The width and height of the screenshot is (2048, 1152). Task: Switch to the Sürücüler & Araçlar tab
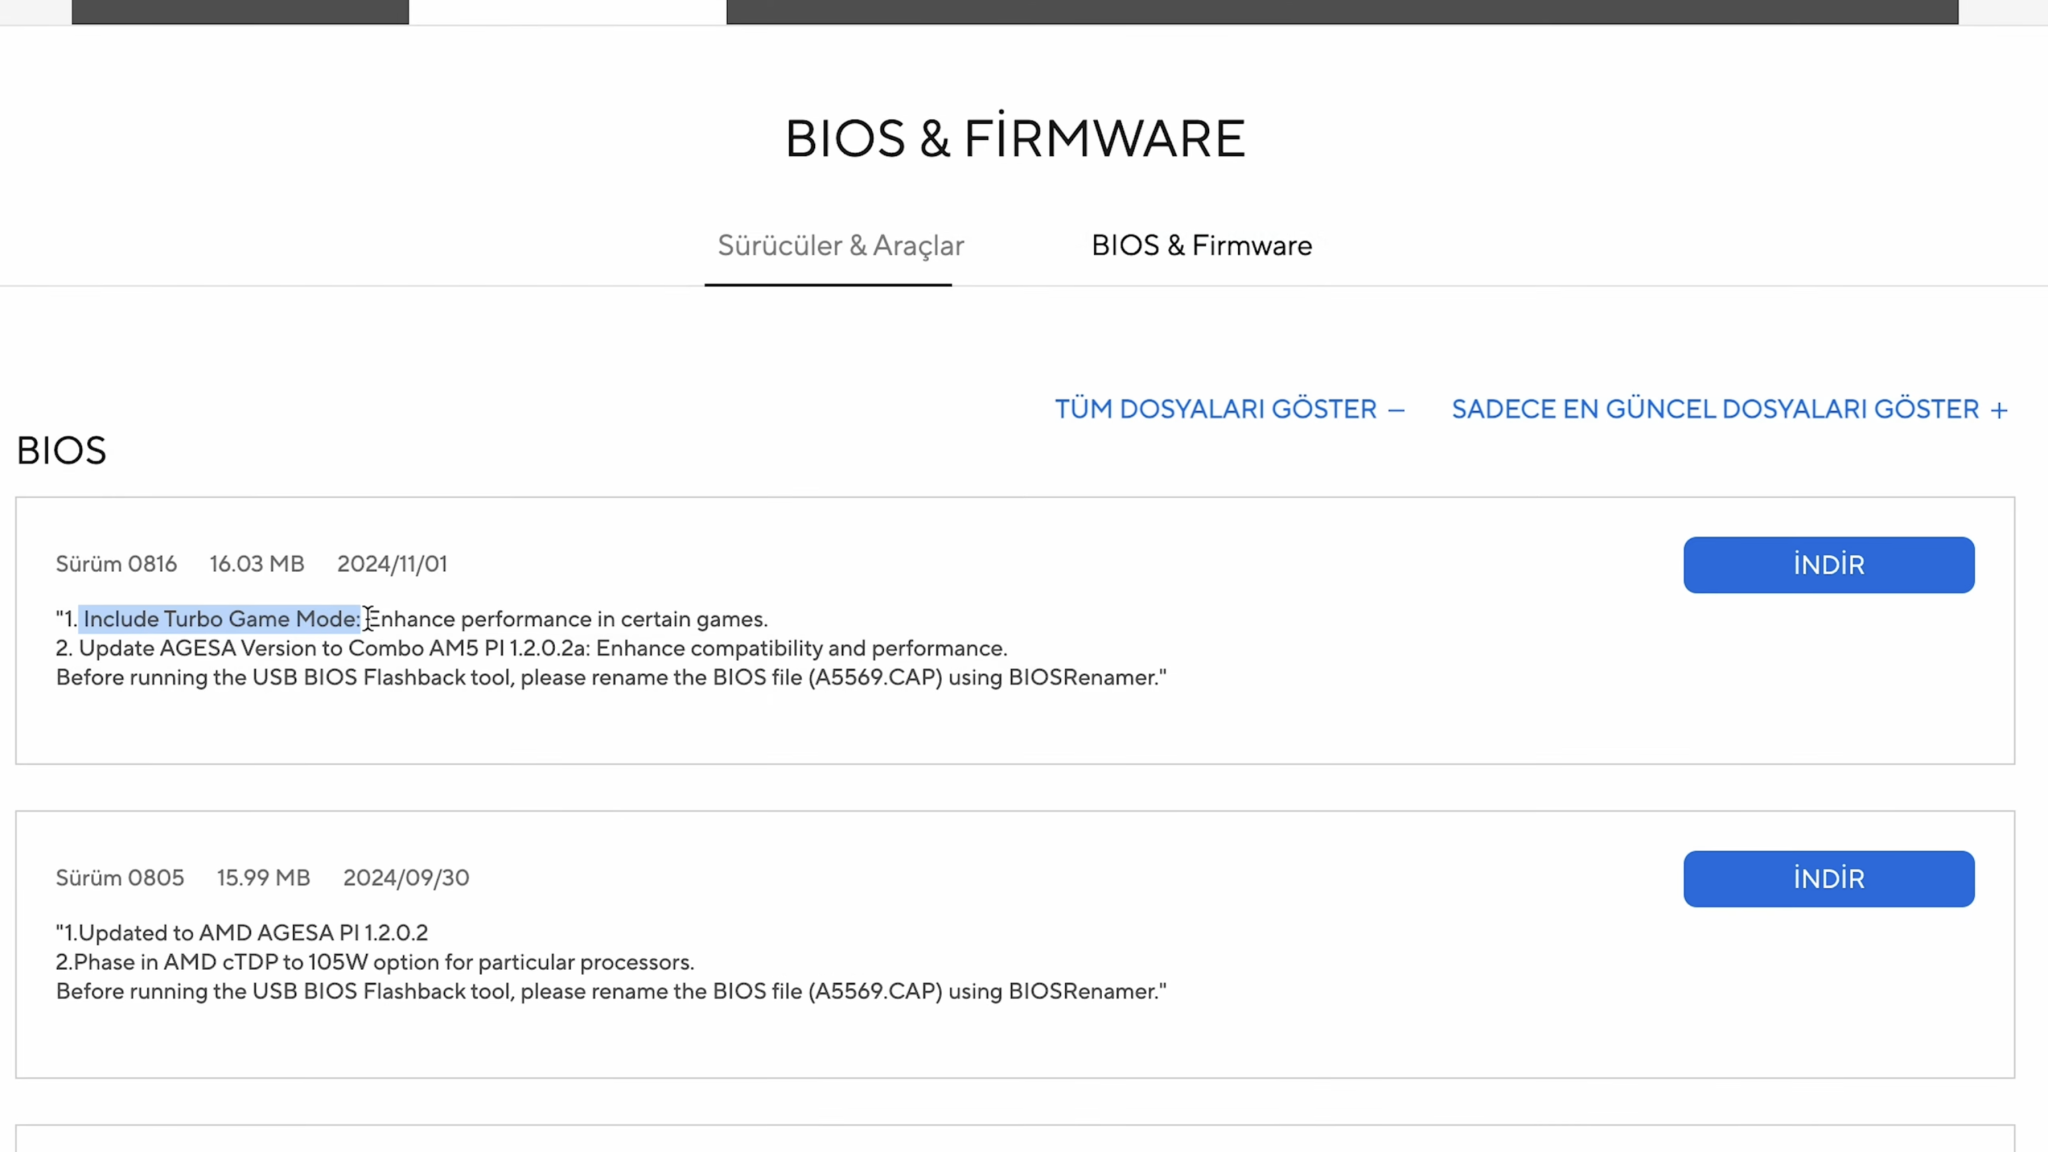(840, 246)
